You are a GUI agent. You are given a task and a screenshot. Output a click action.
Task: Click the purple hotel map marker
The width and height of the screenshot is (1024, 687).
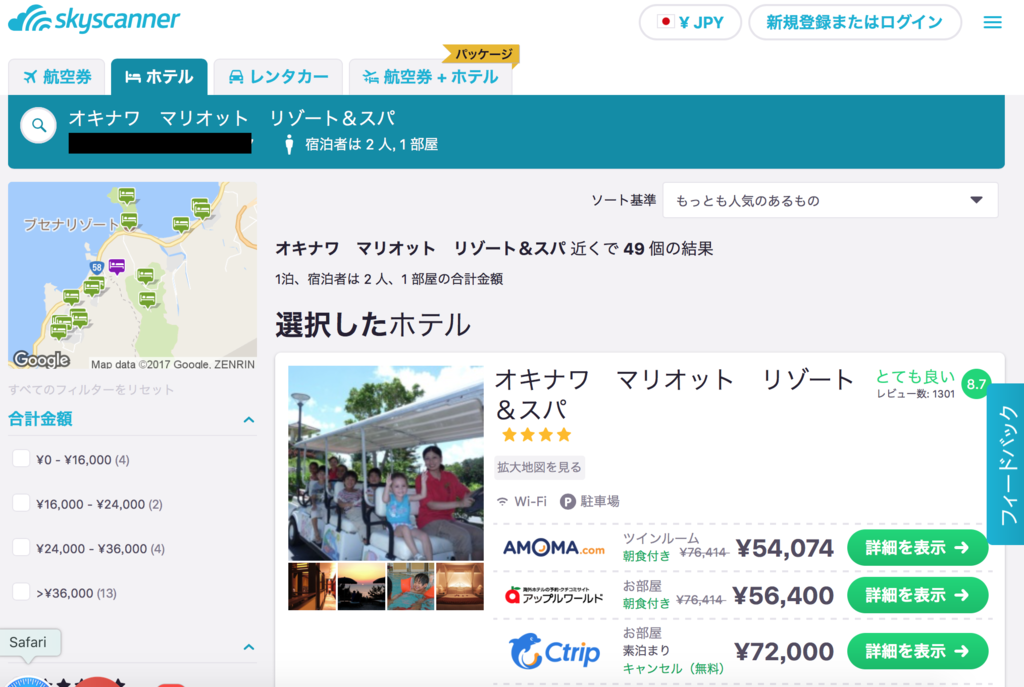pos(117,266)
